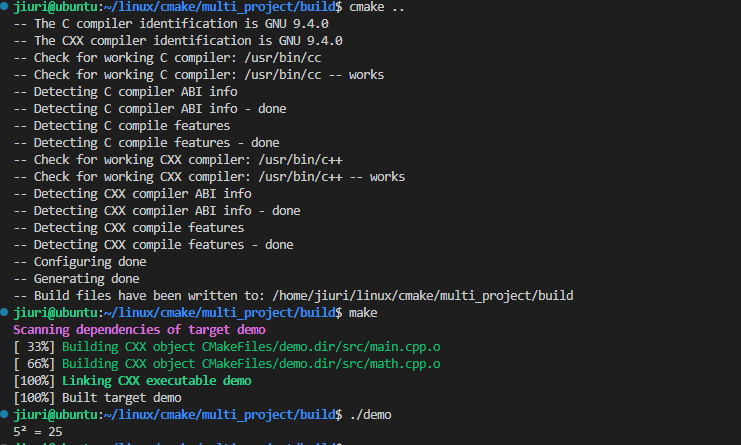741x445 pixels.
Task: Click the blue dot beside the make prompt
Action: tap(4, 312)
